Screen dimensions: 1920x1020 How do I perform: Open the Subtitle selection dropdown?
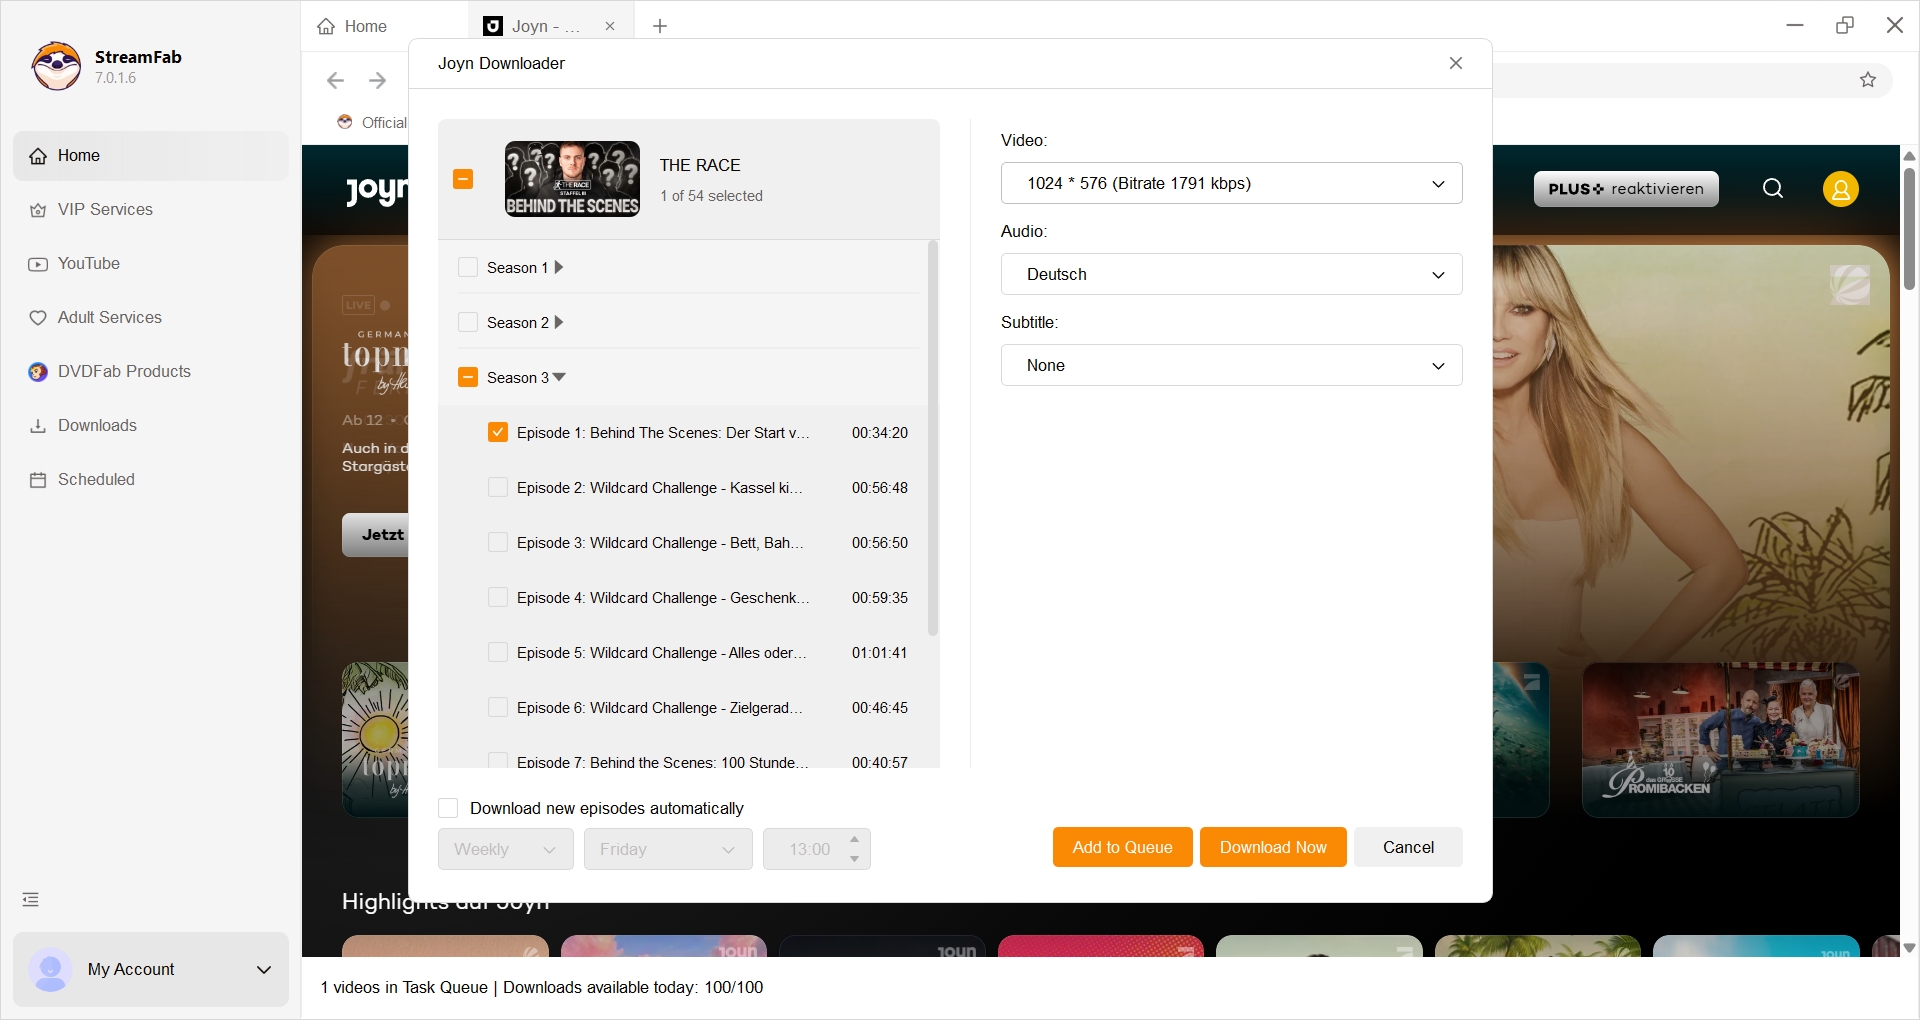[x=1231, y=365]
